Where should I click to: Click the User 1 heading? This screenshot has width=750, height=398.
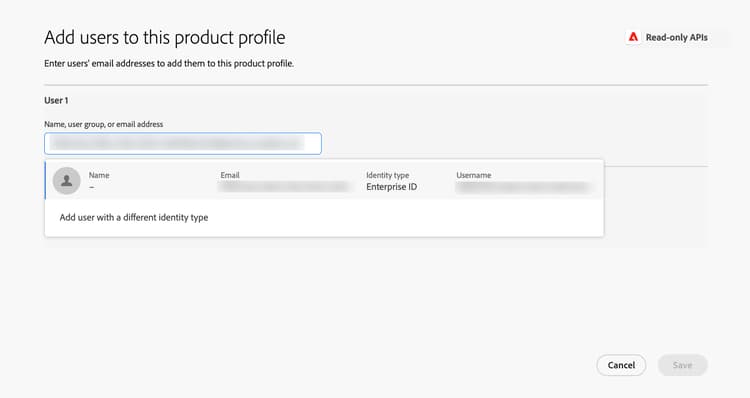click(x=56, y=100)
